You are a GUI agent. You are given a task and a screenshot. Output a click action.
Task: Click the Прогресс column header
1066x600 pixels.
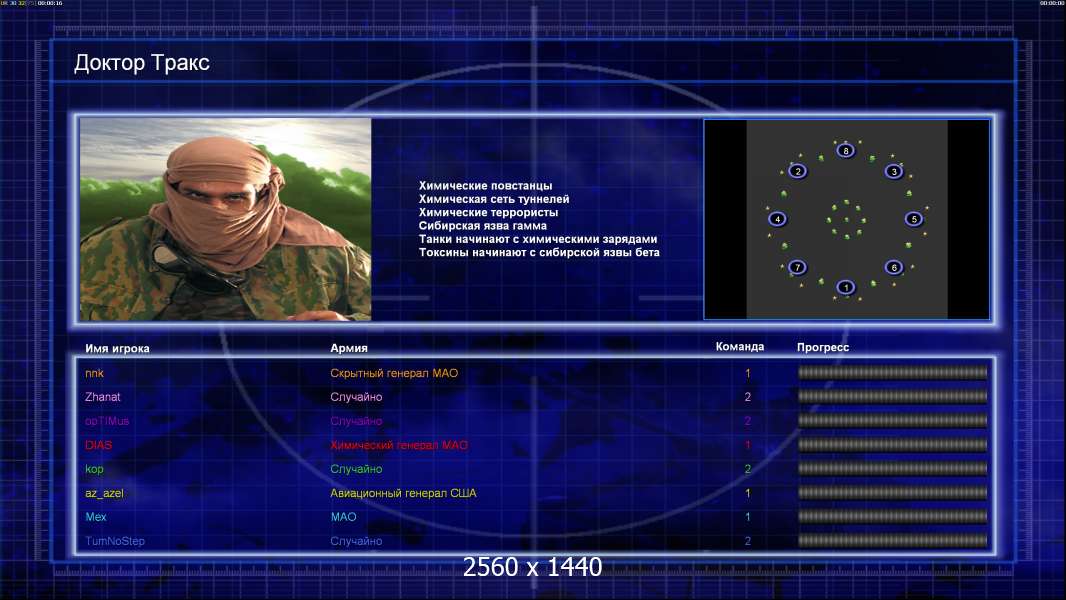click(823, 347)
